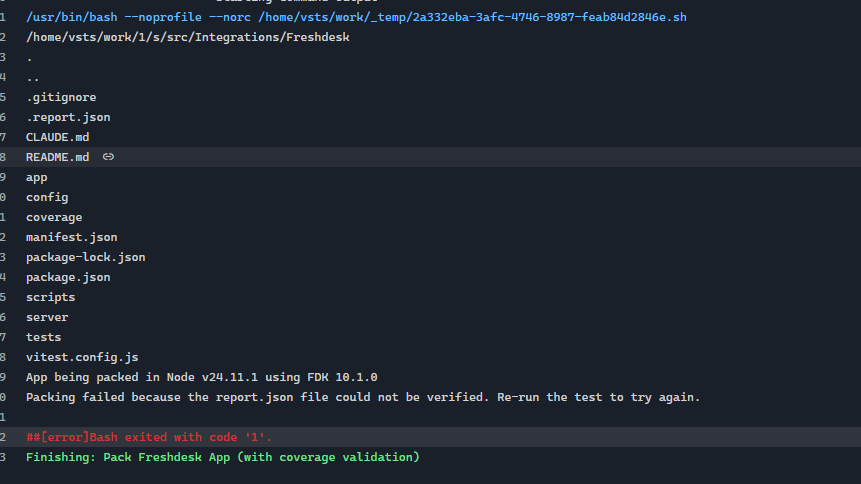Select the Node v24.11.1 packing line
861x484 pixels.
(x=201, y=377)
